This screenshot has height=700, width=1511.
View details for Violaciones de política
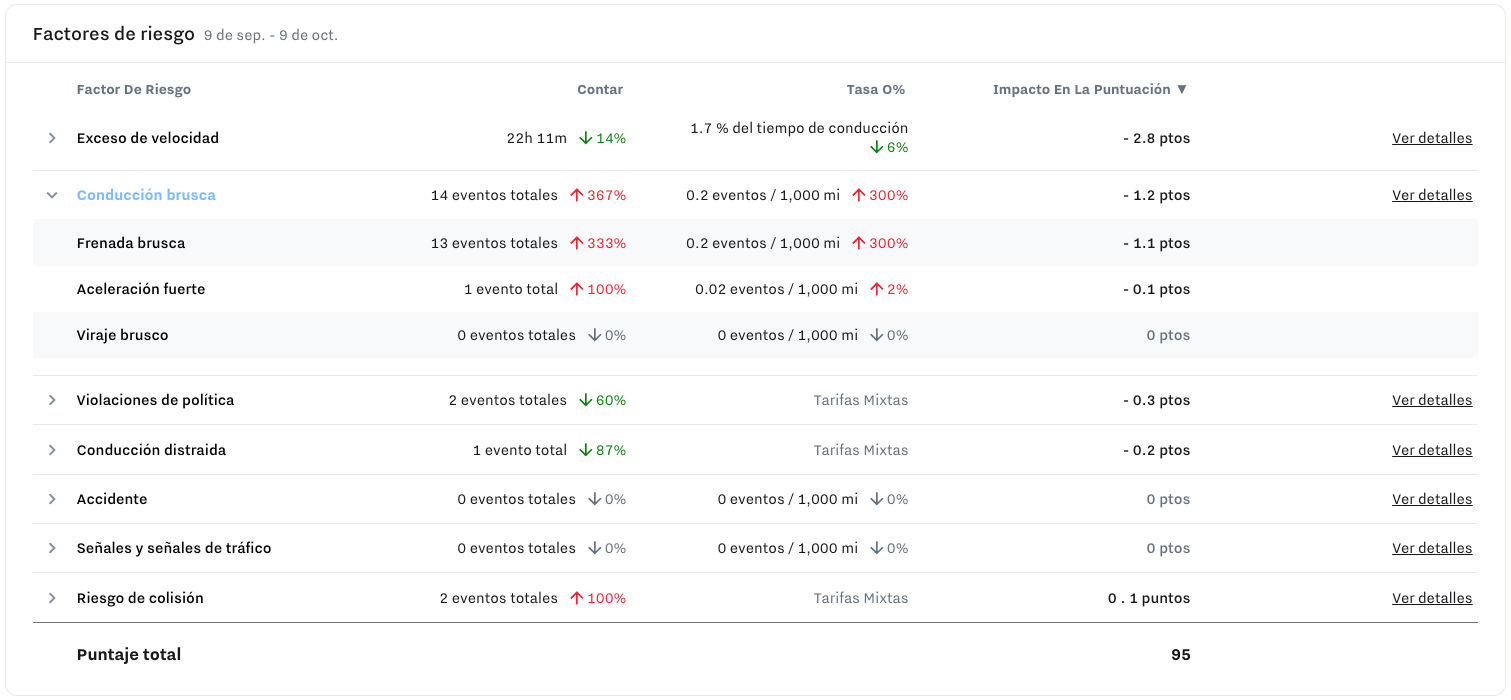1432,400
